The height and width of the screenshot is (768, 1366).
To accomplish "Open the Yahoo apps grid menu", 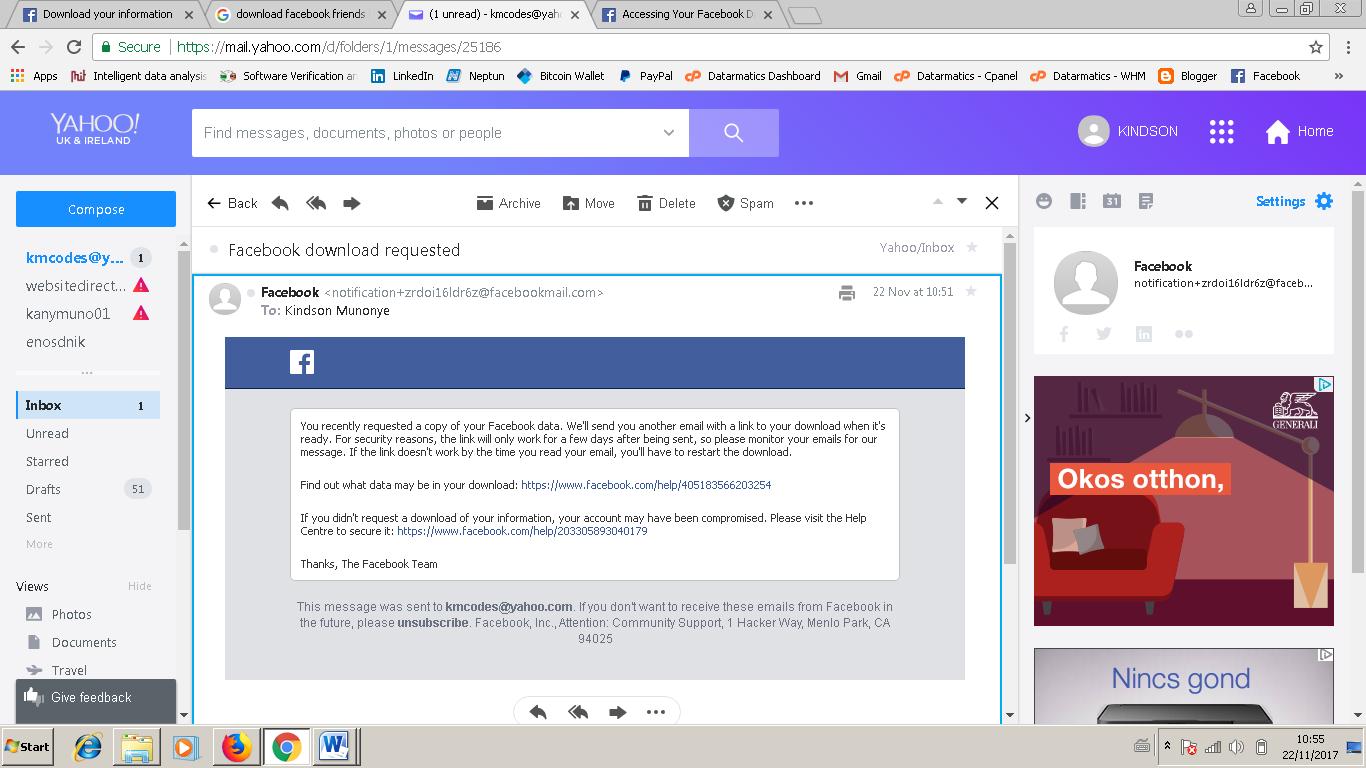I will click(1221, 131).
